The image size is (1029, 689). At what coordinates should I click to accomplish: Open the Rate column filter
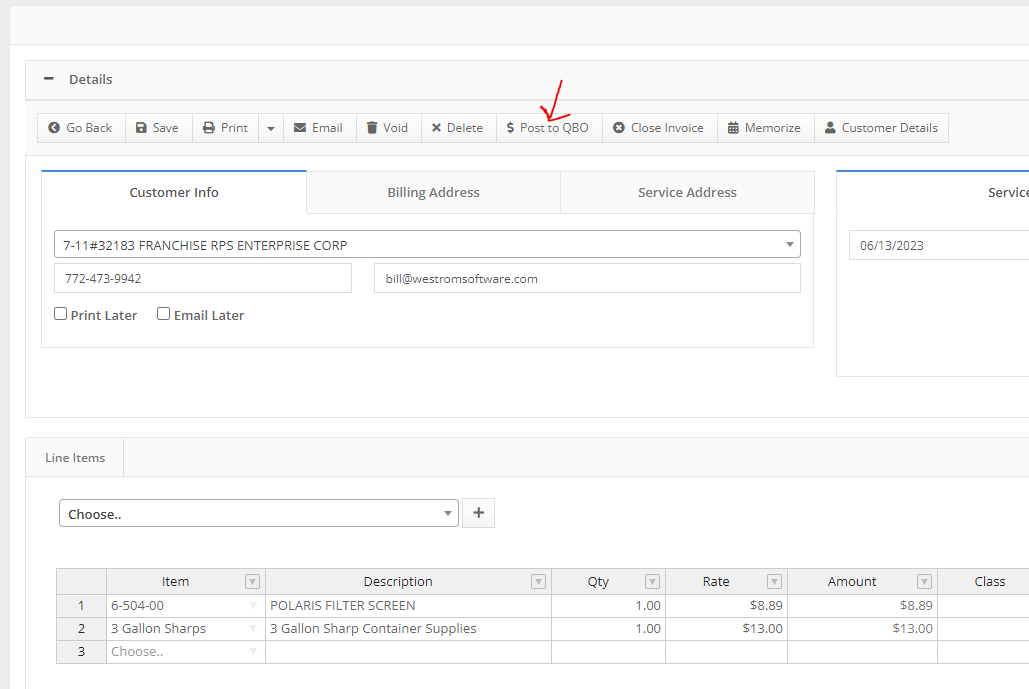774,581
